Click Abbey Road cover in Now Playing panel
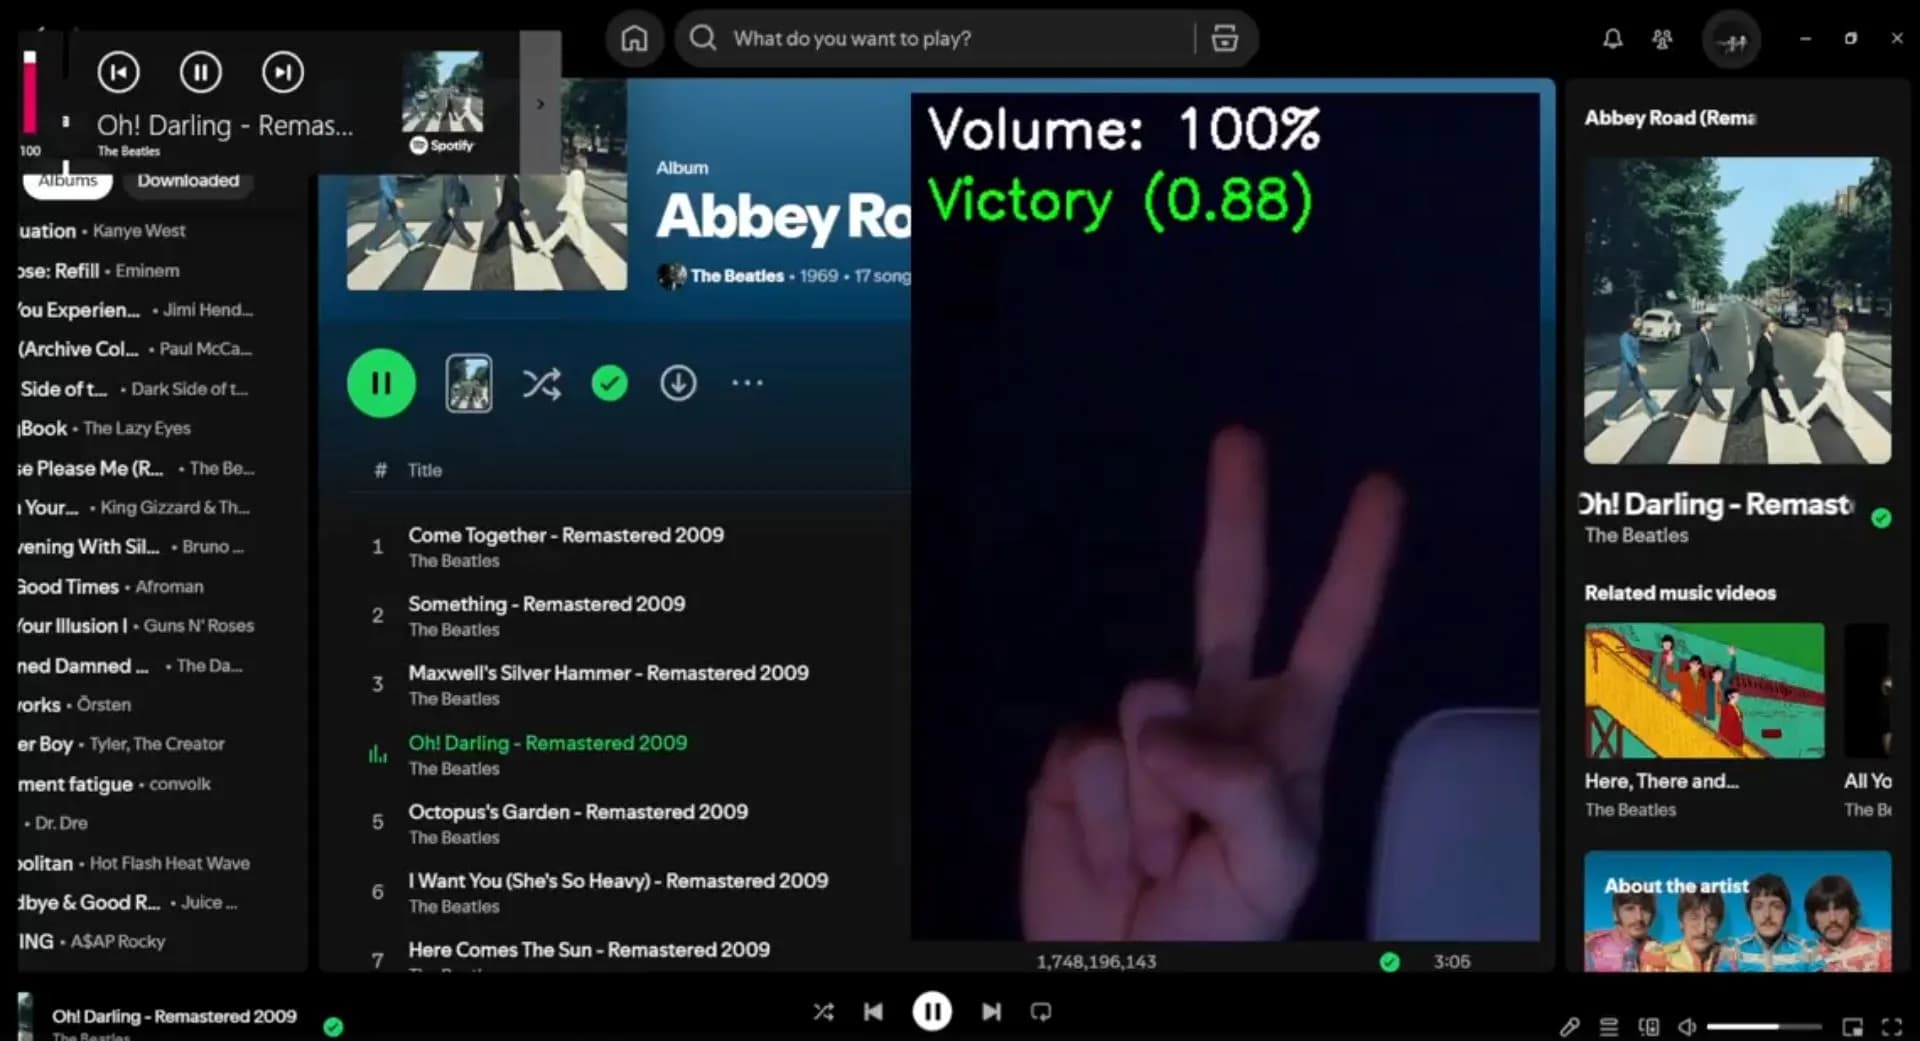 click(1737, 310)
